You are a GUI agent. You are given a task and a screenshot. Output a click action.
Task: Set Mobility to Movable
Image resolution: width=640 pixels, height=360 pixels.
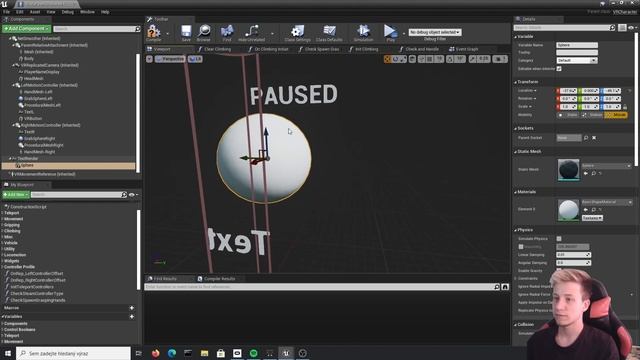point(616,115)
